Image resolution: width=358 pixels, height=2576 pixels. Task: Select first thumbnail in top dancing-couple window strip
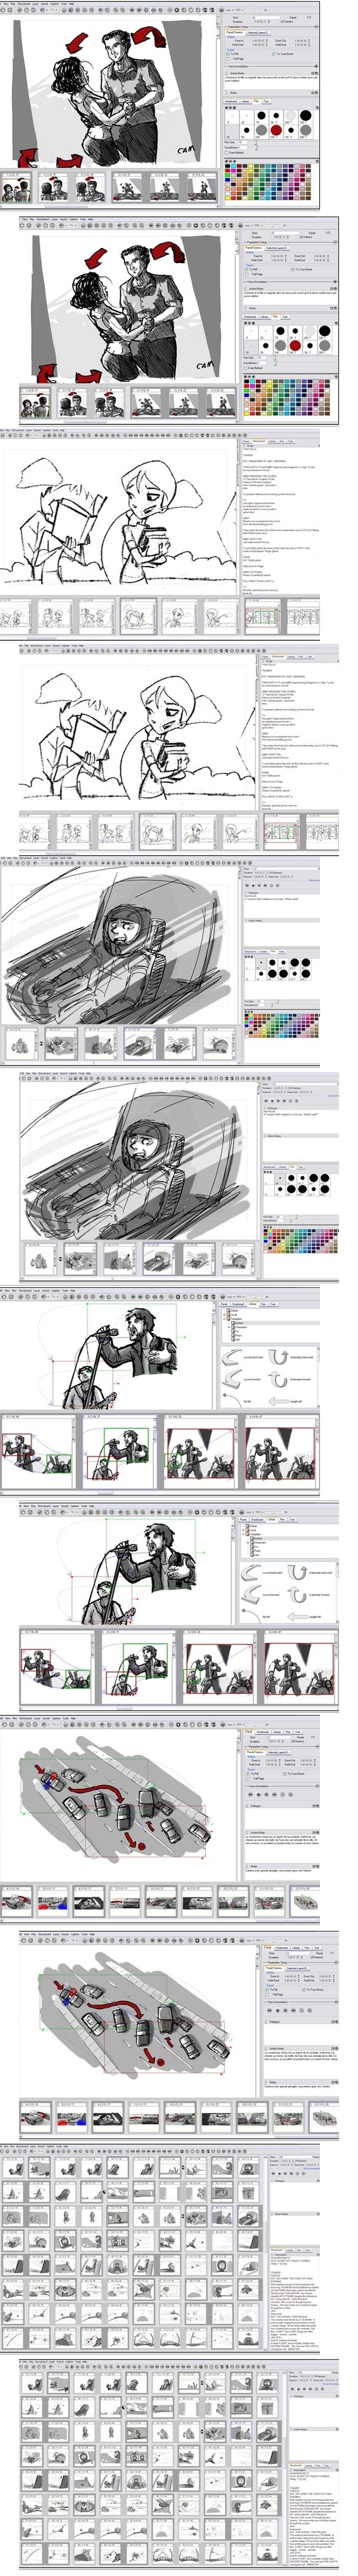pyautogui.click(x=16, y=188)
